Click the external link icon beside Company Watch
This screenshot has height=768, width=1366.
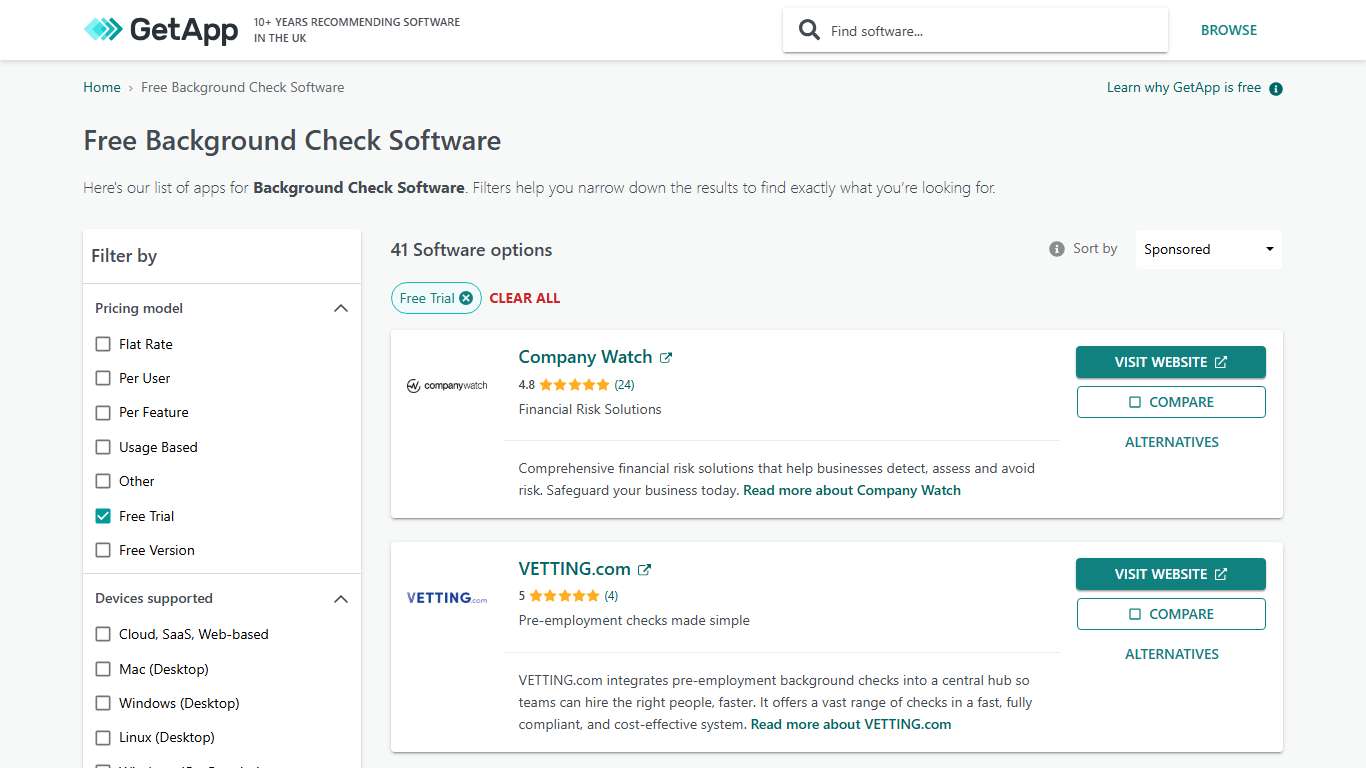pos(665,355)
